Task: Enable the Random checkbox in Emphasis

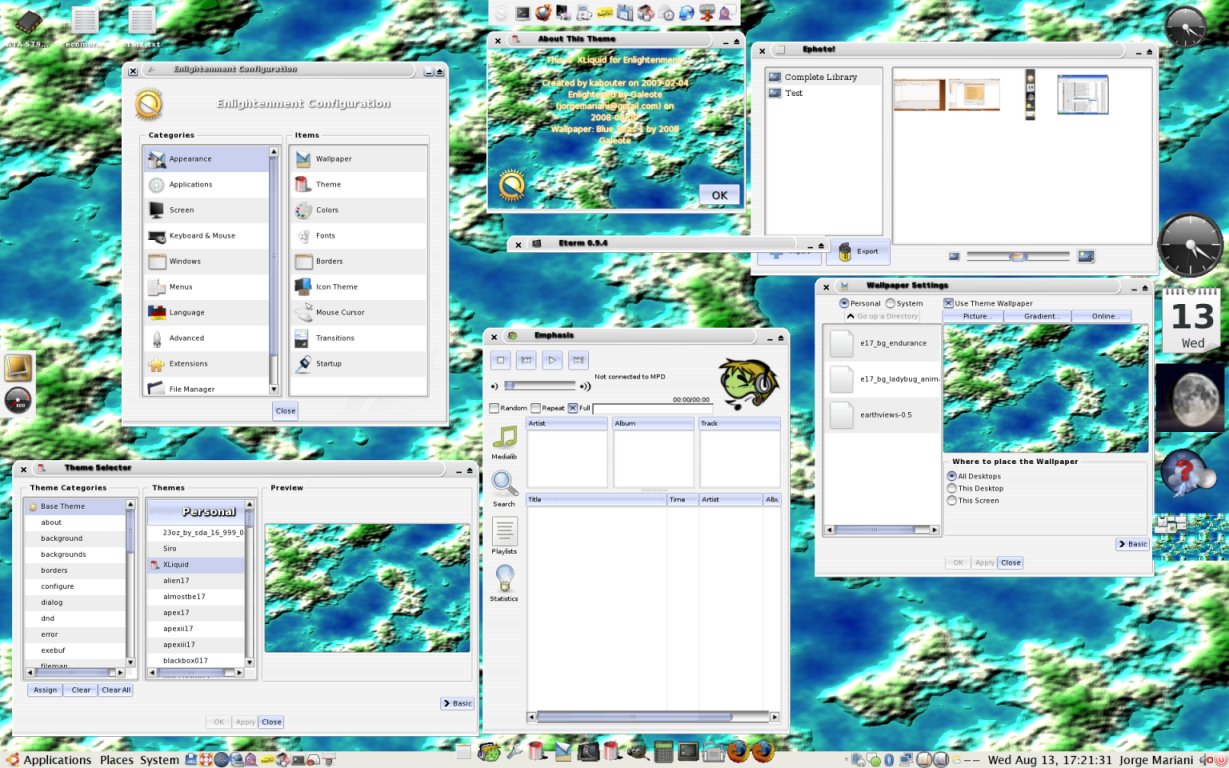Action: coord(494,408)
